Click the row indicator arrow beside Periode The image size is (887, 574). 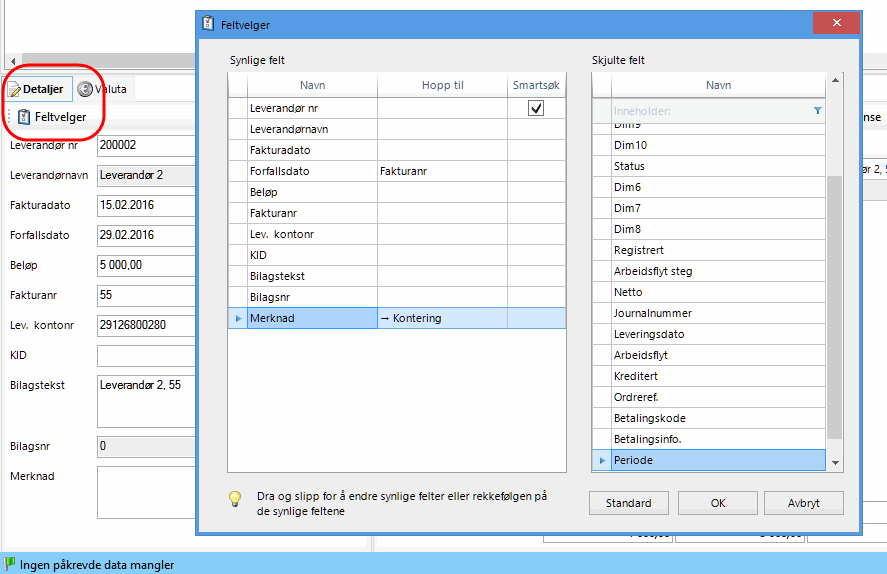pos(601,460)
